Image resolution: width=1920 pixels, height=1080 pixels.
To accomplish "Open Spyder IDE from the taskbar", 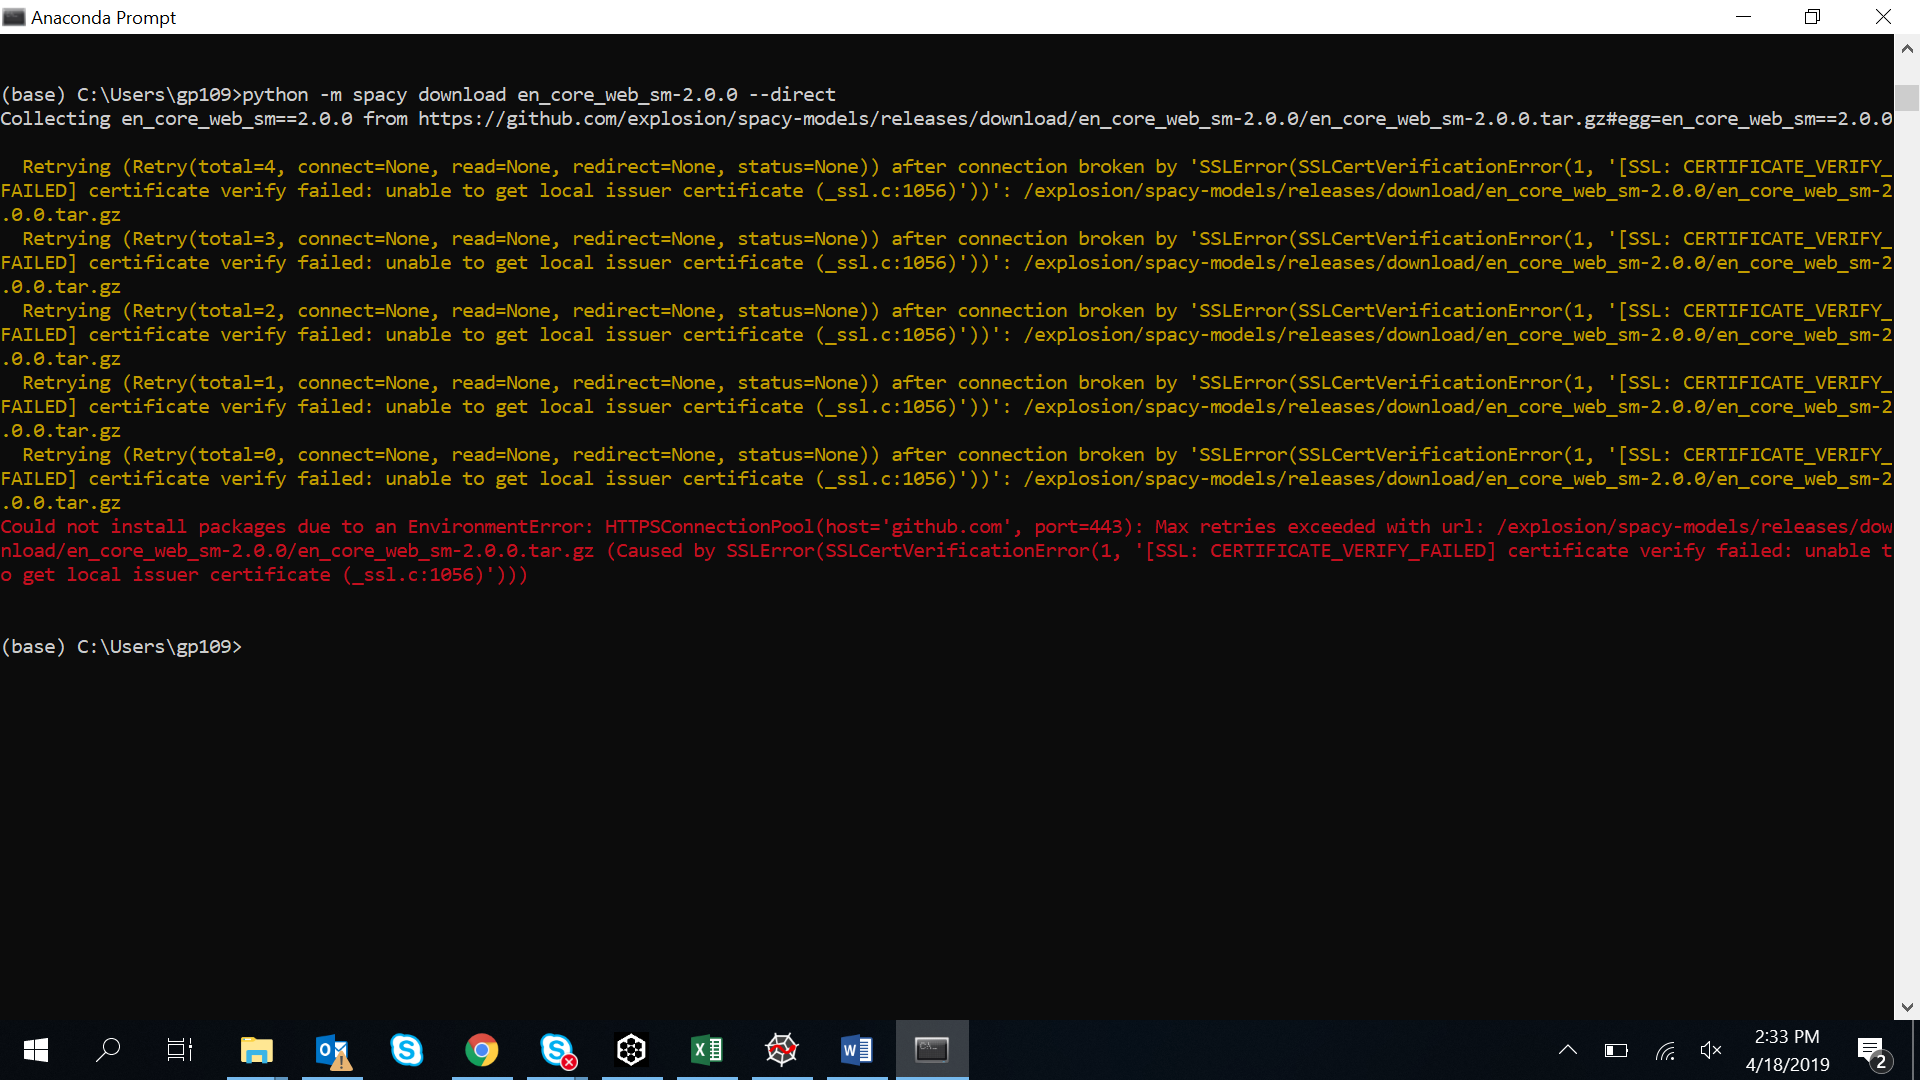I will 782,1050.
